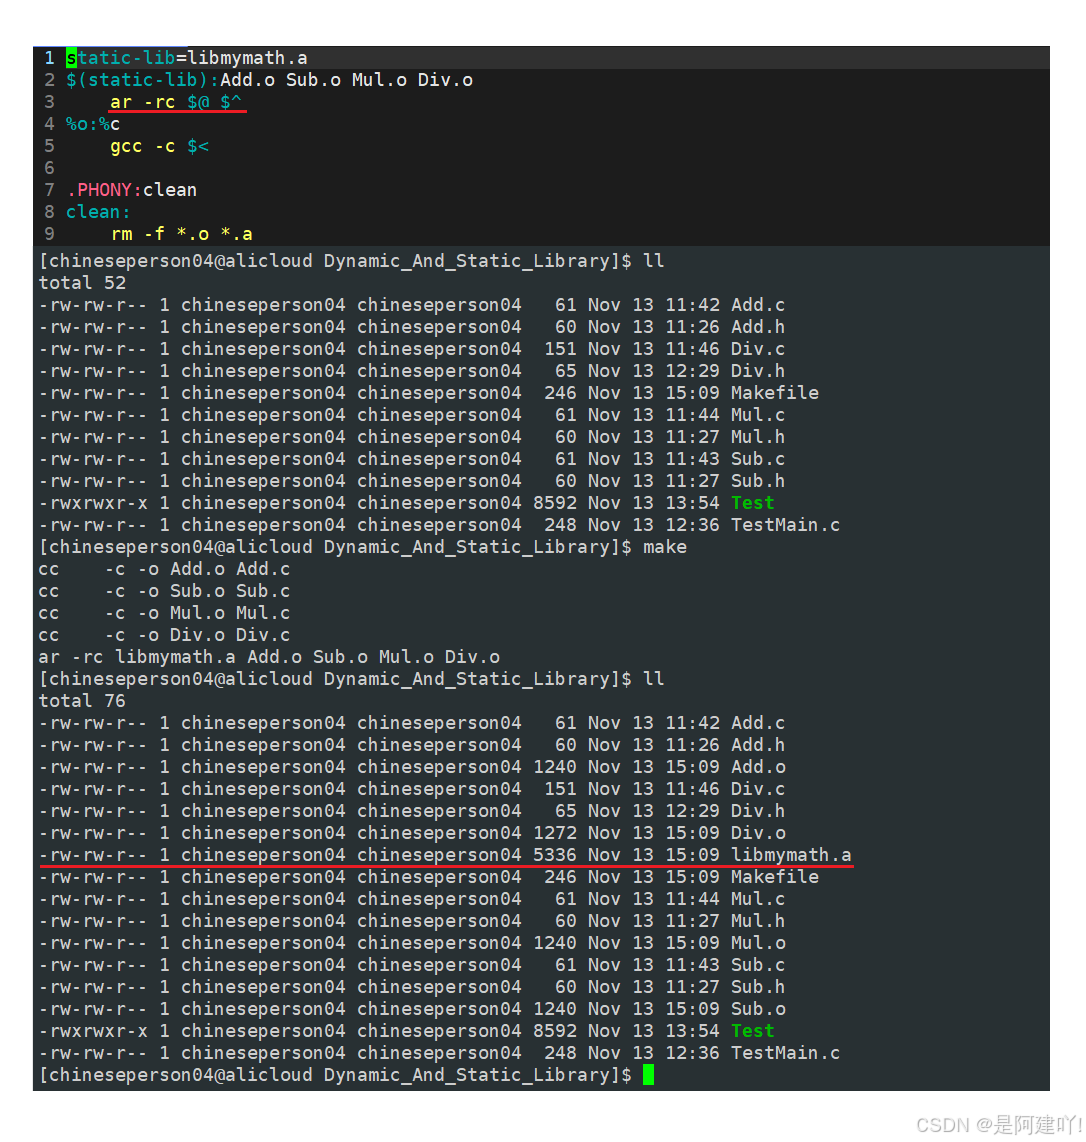Click 'Sub.h' in the first listing

point(758,481)
